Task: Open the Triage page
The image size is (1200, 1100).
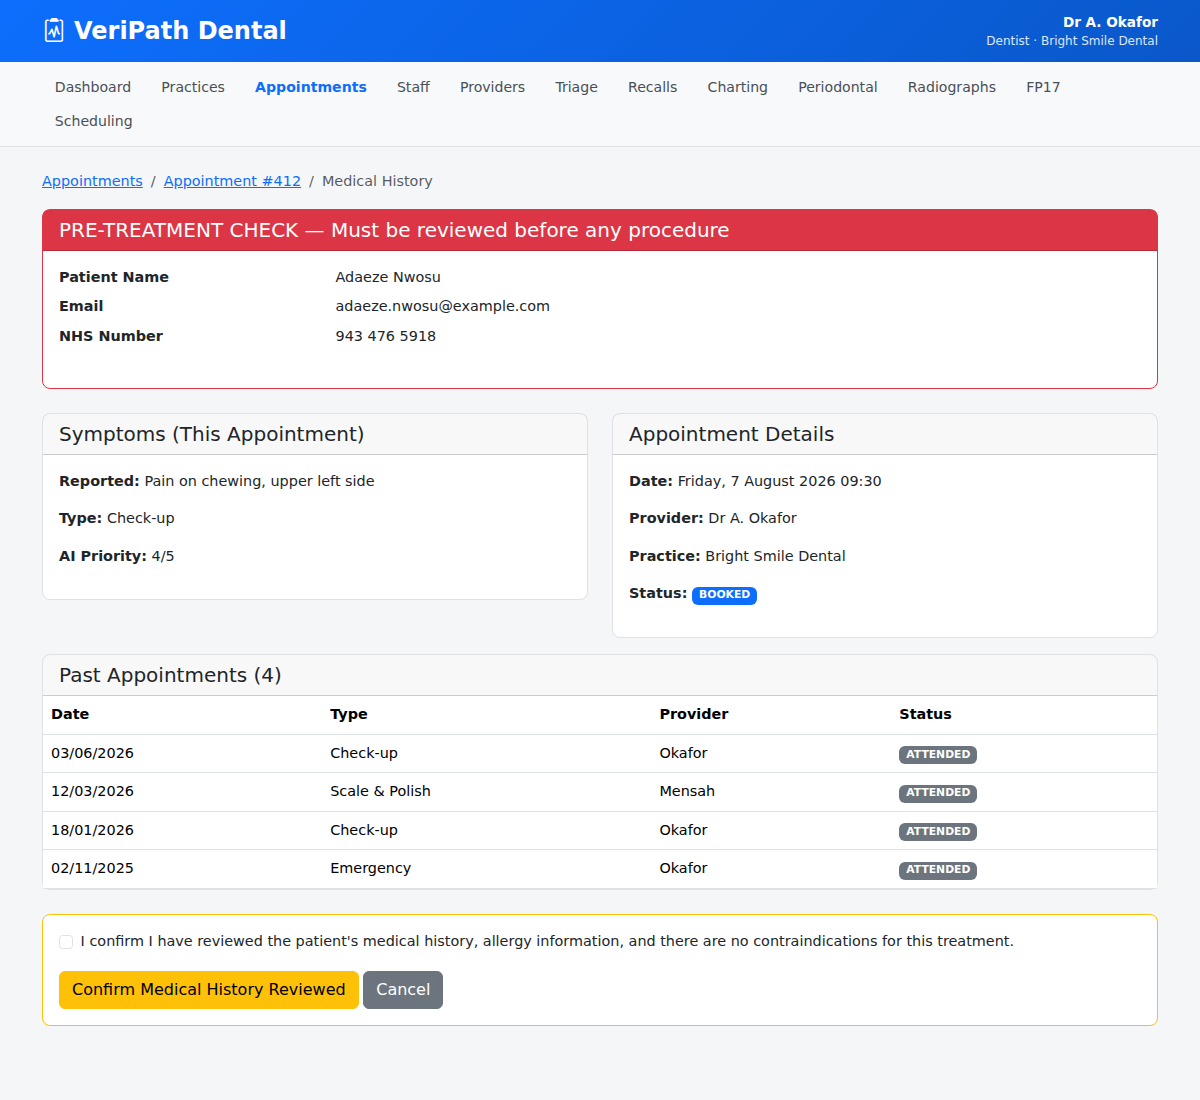Action: [576, 87]
